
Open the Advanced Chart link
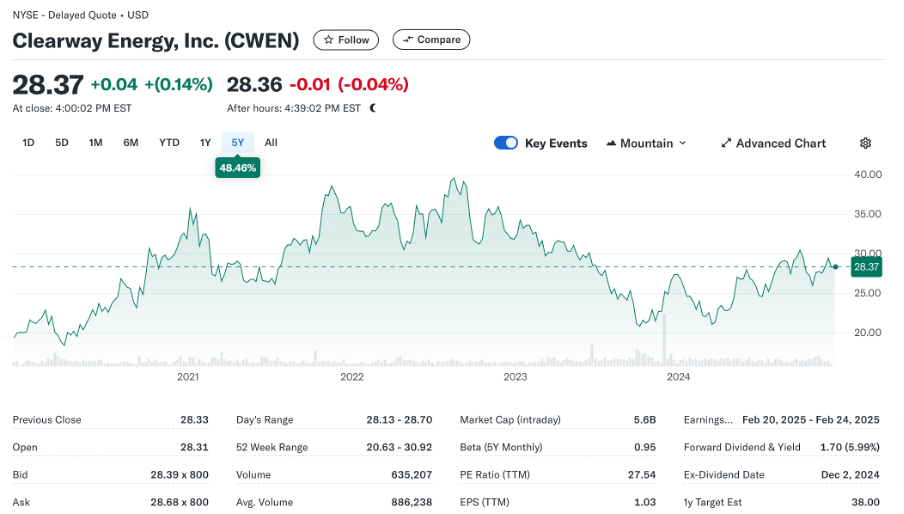point(780,143)
